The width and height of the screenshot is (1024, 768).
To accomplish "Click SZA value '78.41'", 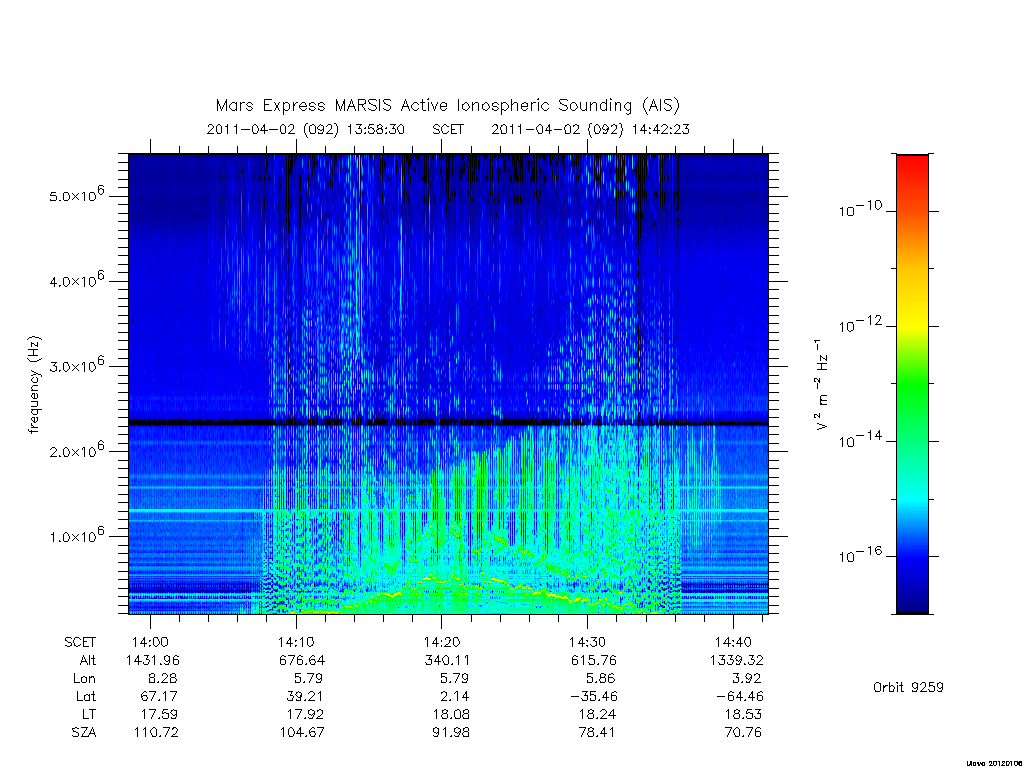I will point(597,733).
